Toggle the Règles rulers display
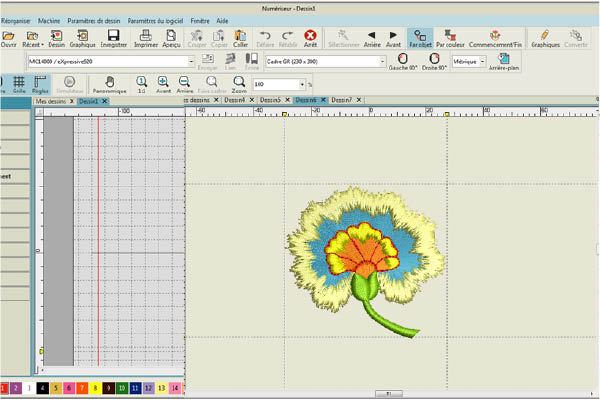Screen dimensions: 600x400 pos(41,84)
